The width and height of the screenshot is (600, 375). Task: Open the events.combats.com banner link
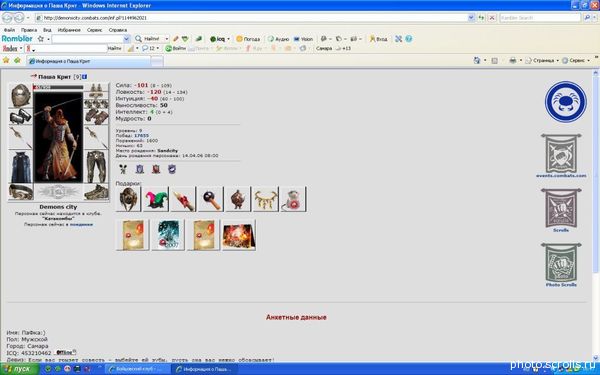[x=561, y=156]
